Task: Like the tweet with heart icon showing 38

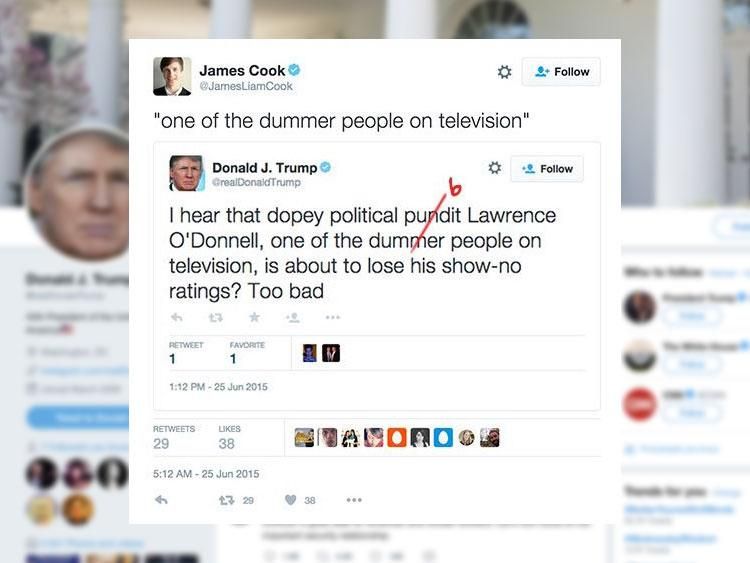Action: tap(290, 500)
